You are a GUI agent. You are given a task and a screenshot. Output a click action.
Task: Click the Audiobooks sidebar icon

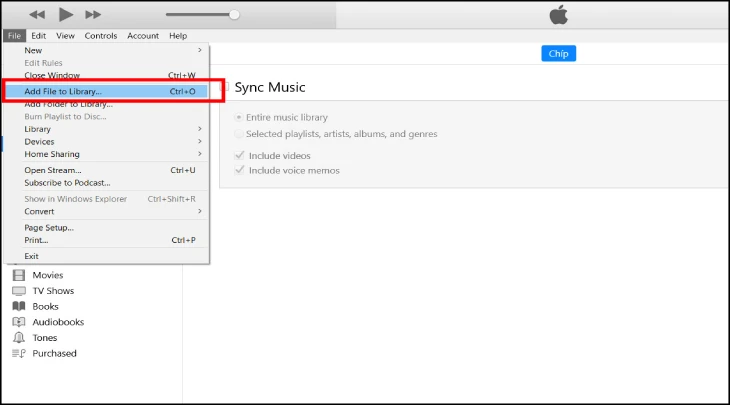pos(18,322)
